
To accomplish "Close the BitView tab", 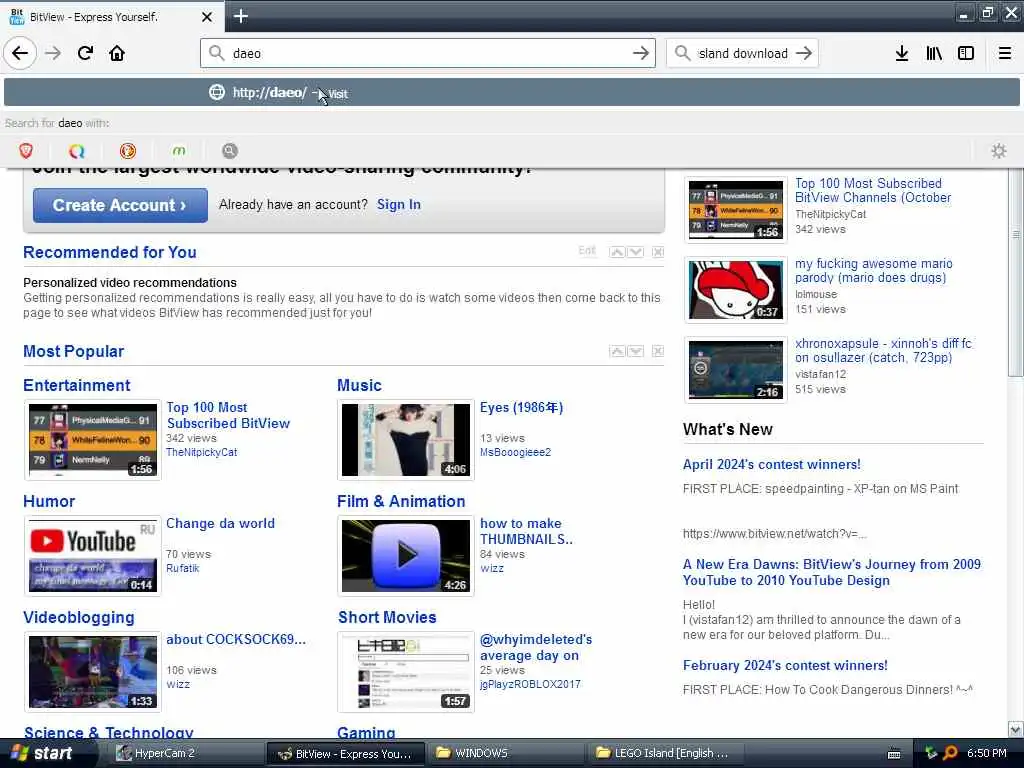I will click(206, 17).
